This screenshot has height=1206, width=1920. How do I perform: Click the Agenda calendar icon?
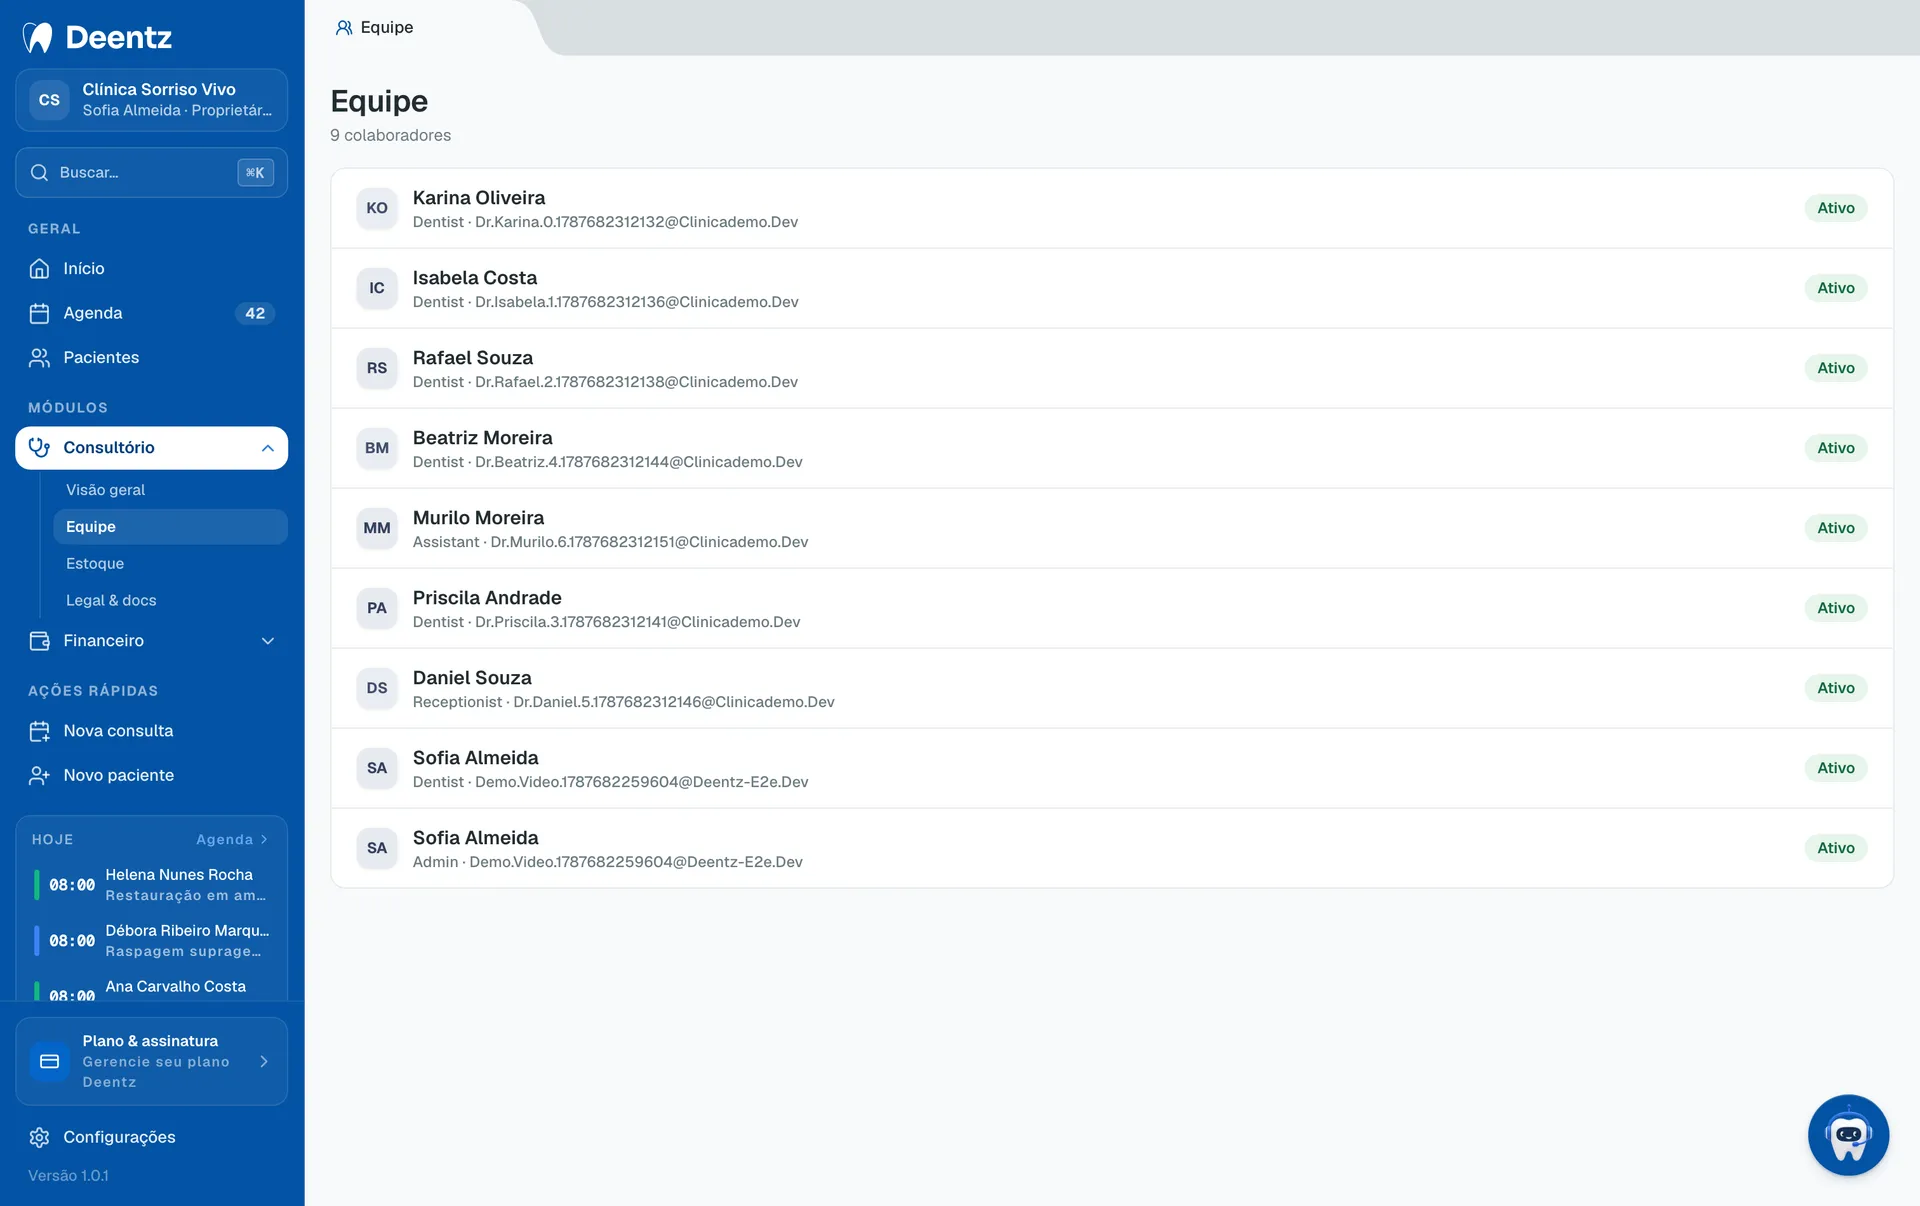click(x=39, y=313)
